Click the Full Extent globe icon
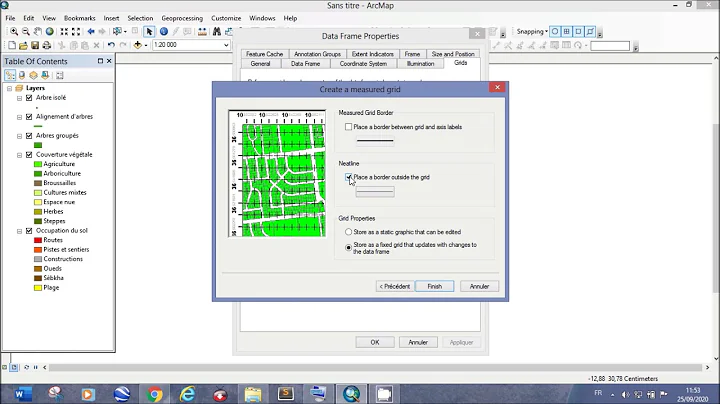720x404 pixels. click(x=50, y=31)
